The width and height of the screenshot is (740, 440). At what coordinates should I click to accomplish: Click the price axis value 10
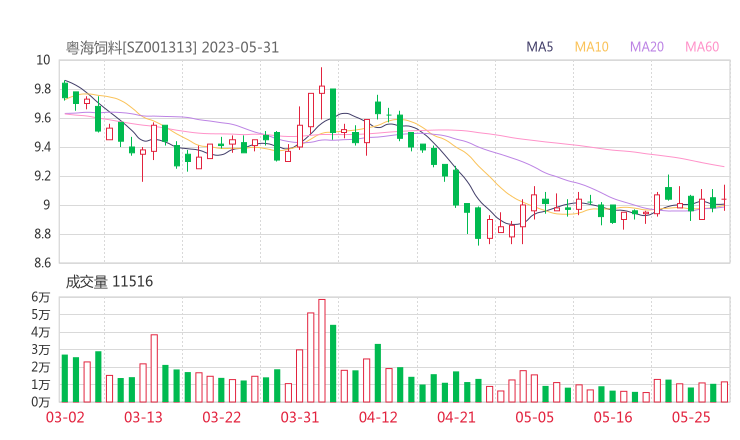43,60
